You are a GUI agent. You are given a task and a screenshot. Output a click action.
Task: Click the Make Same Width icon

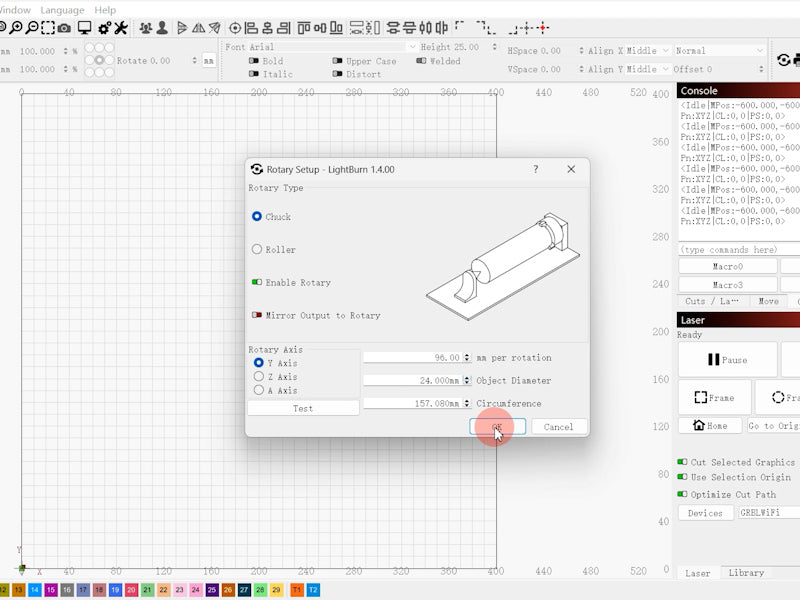coord(357,28)
